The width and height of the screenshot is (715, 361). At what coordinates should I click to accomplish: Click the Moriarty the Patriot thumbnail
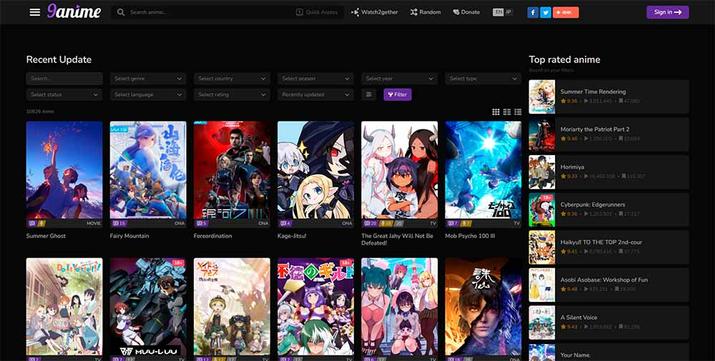tap(542, 134)
